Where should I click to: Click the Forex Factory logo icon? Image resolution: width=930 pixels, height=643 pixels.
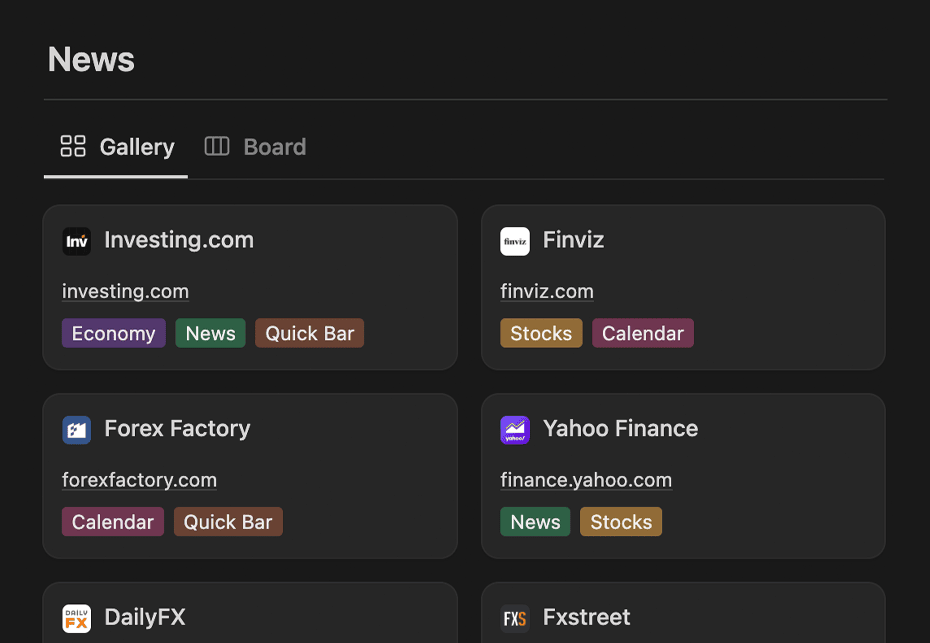point(77,430)
